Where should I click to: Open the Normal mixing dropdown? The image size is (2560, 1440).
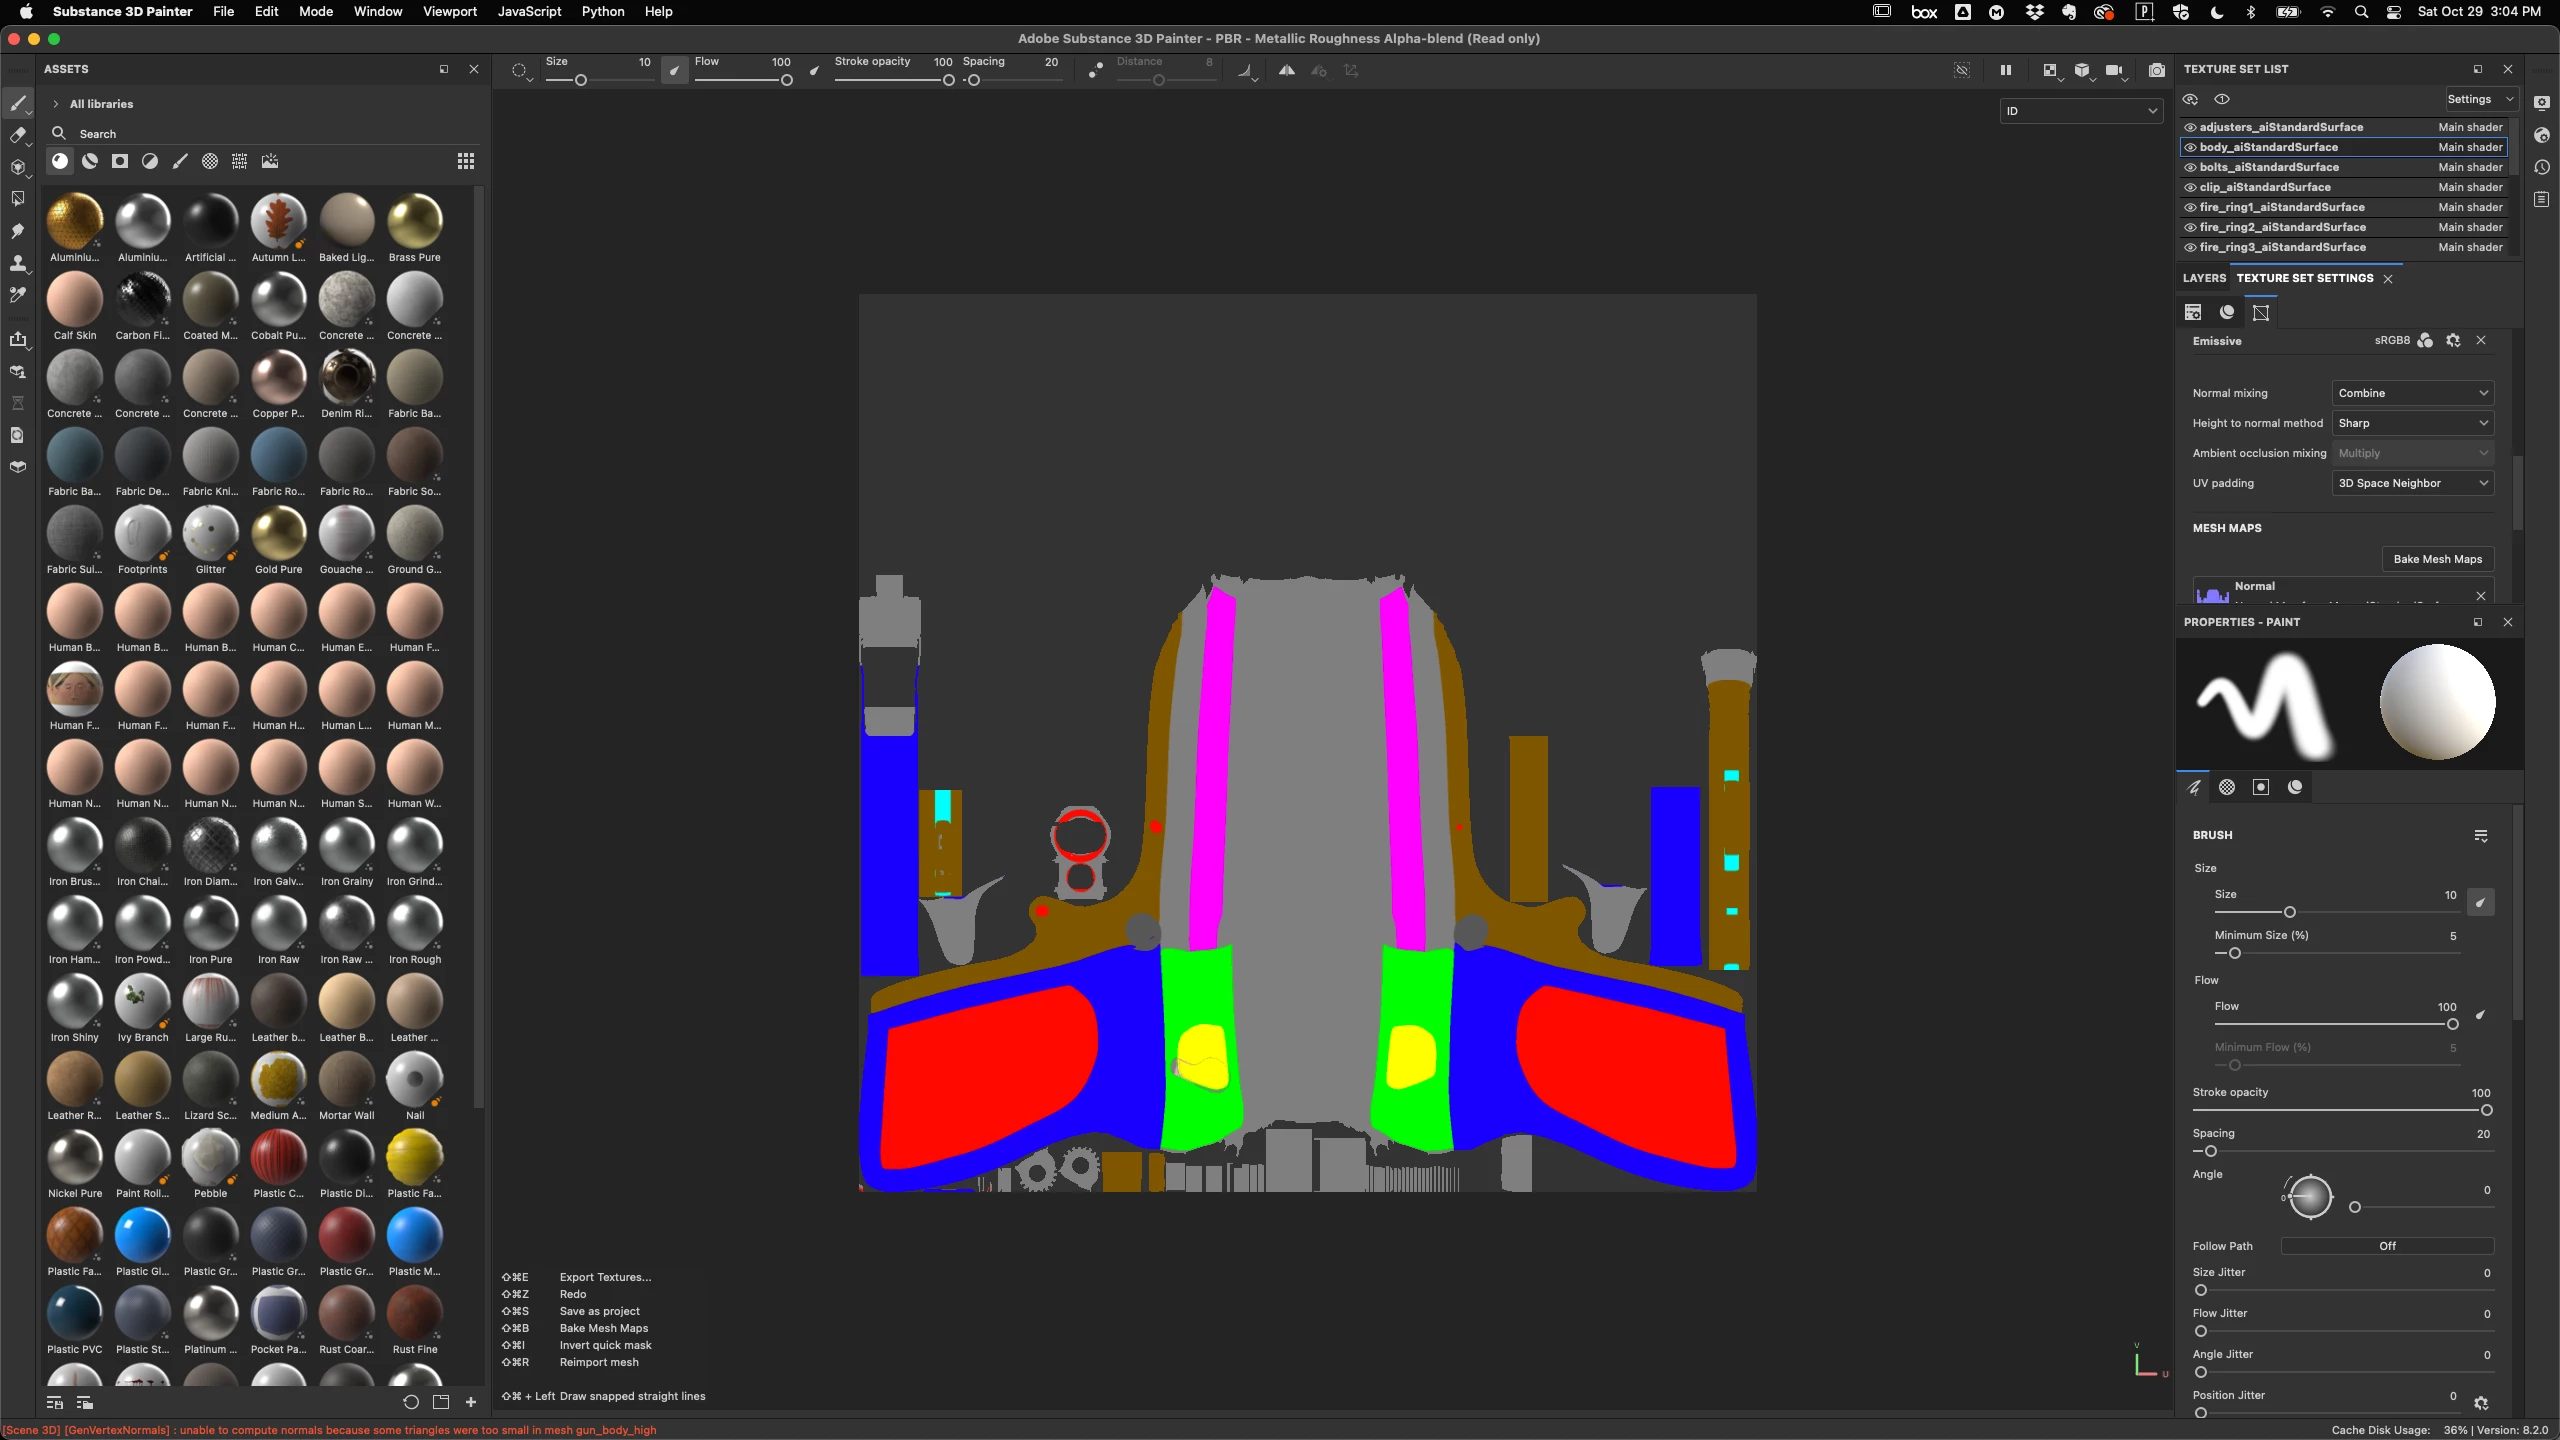pyautogui.click(x=2412, y=393)
